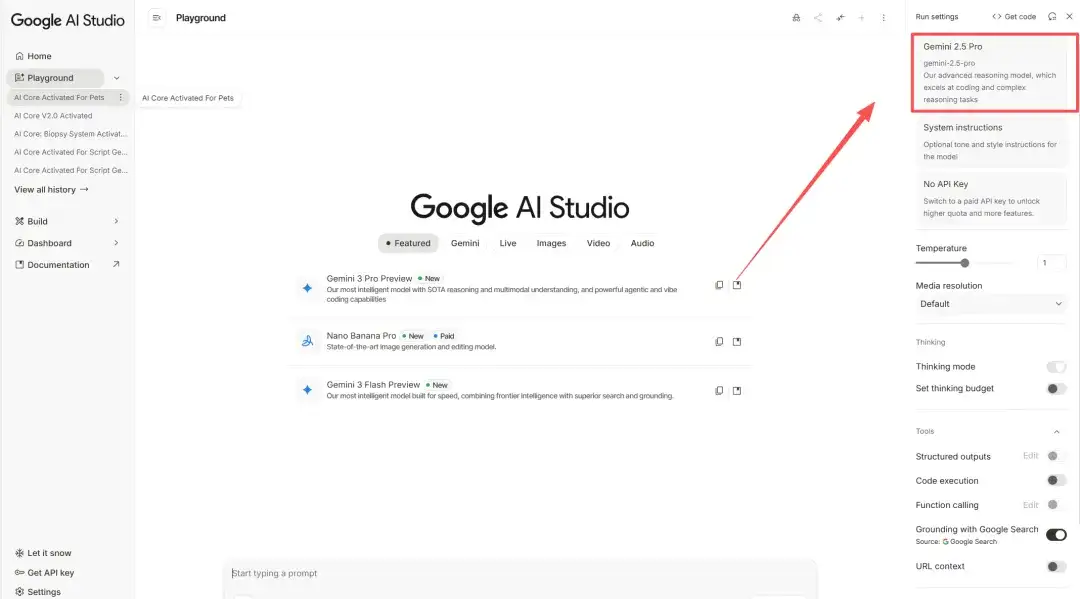Click the incognito temporary chat icon
1080x599 pixels.
(796, 18)
